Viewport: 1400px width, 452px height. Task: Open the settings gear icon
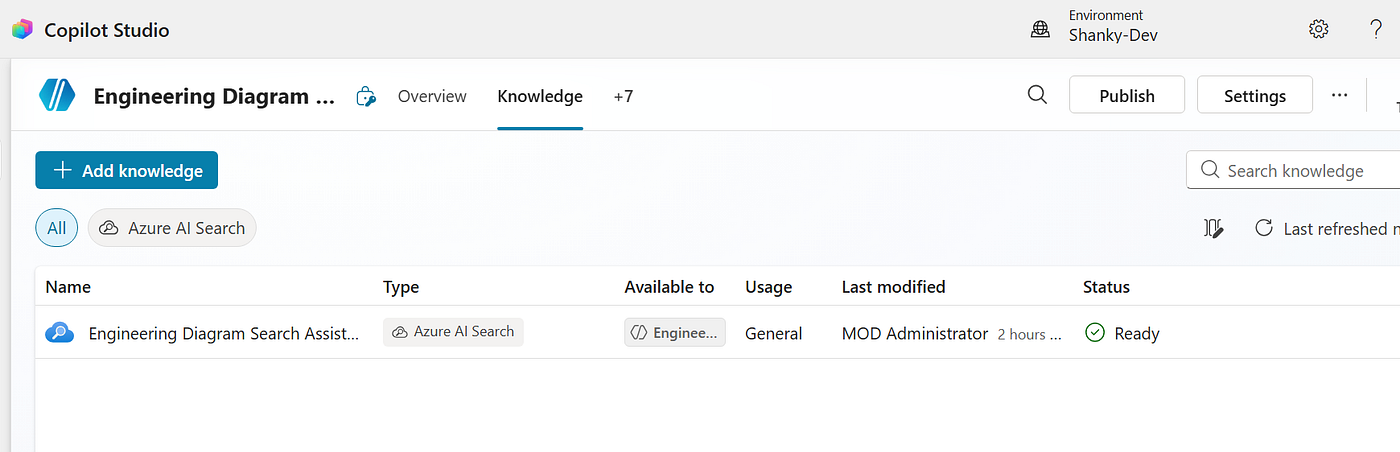coord(1319,29)
